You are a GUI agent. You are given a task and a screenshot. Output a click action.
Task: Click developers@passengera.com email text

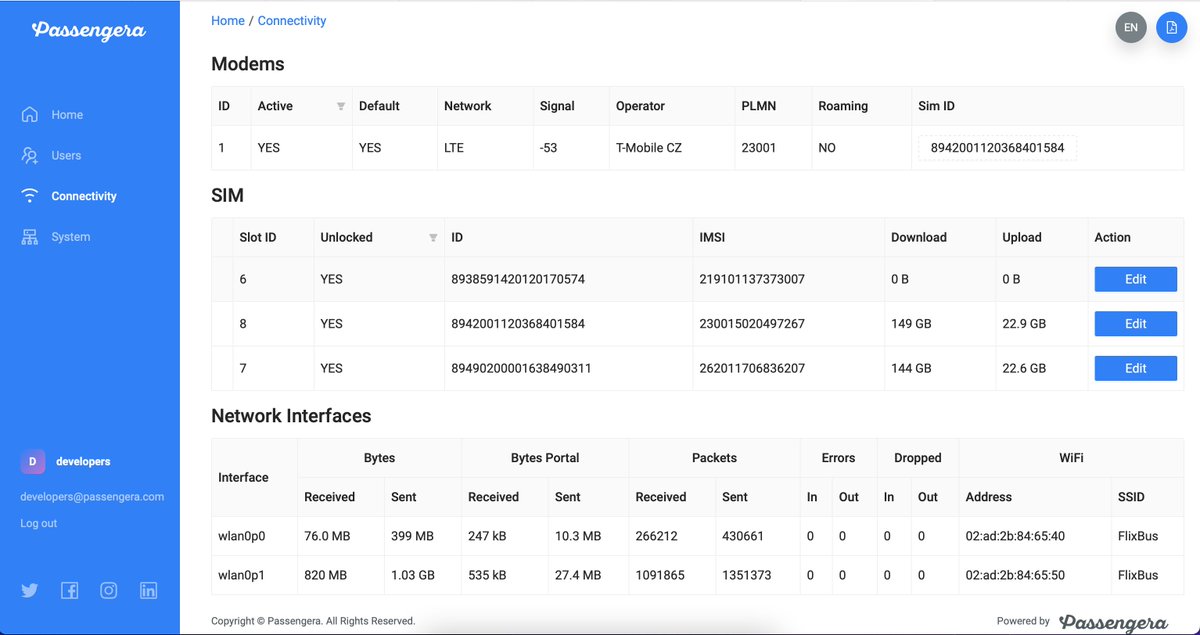pos(92,497)
